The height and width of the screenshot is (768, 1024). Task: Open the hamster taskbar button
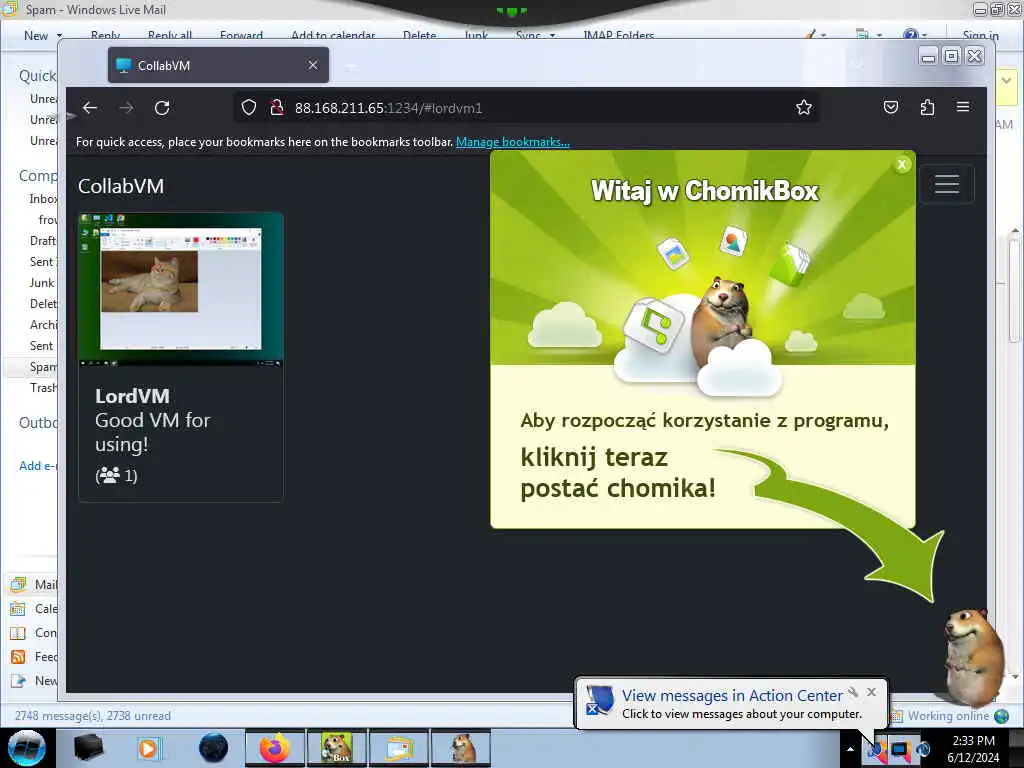point(462,748)
